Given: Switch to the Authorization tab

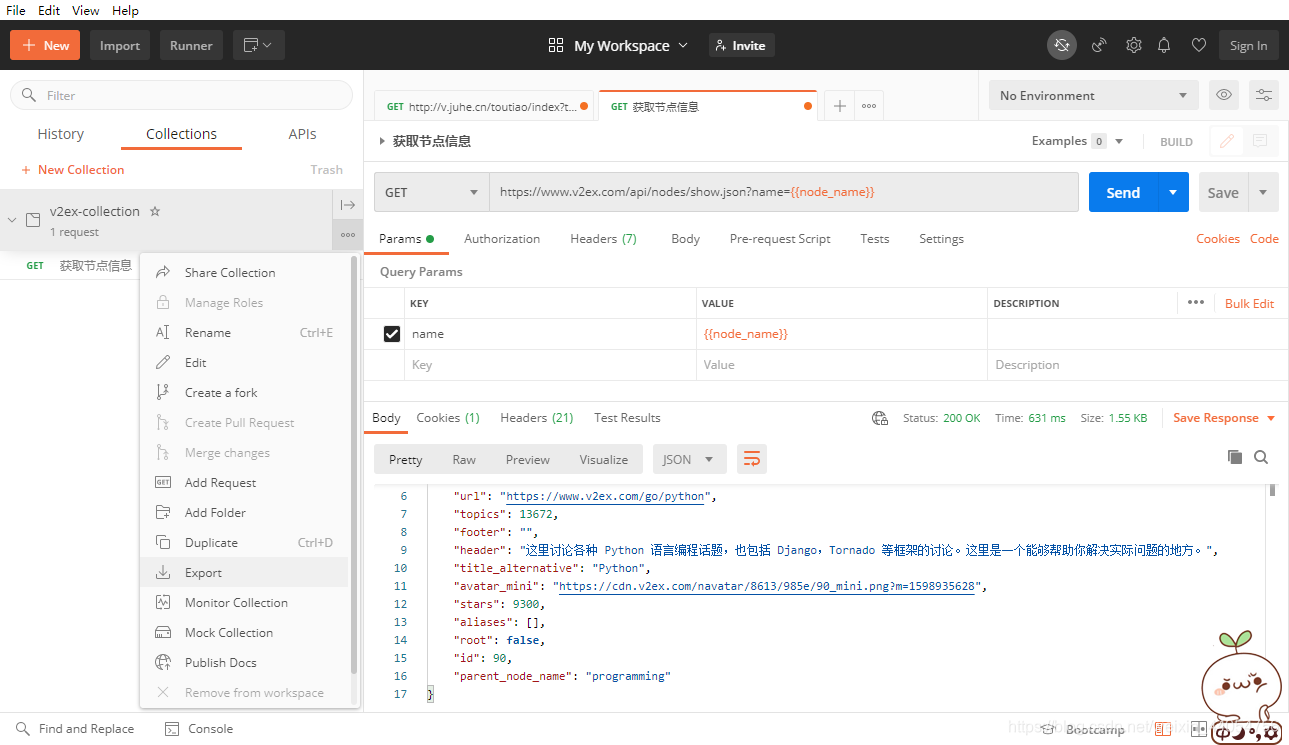Looking at the screenshot, I should click(x=502, y=239).
